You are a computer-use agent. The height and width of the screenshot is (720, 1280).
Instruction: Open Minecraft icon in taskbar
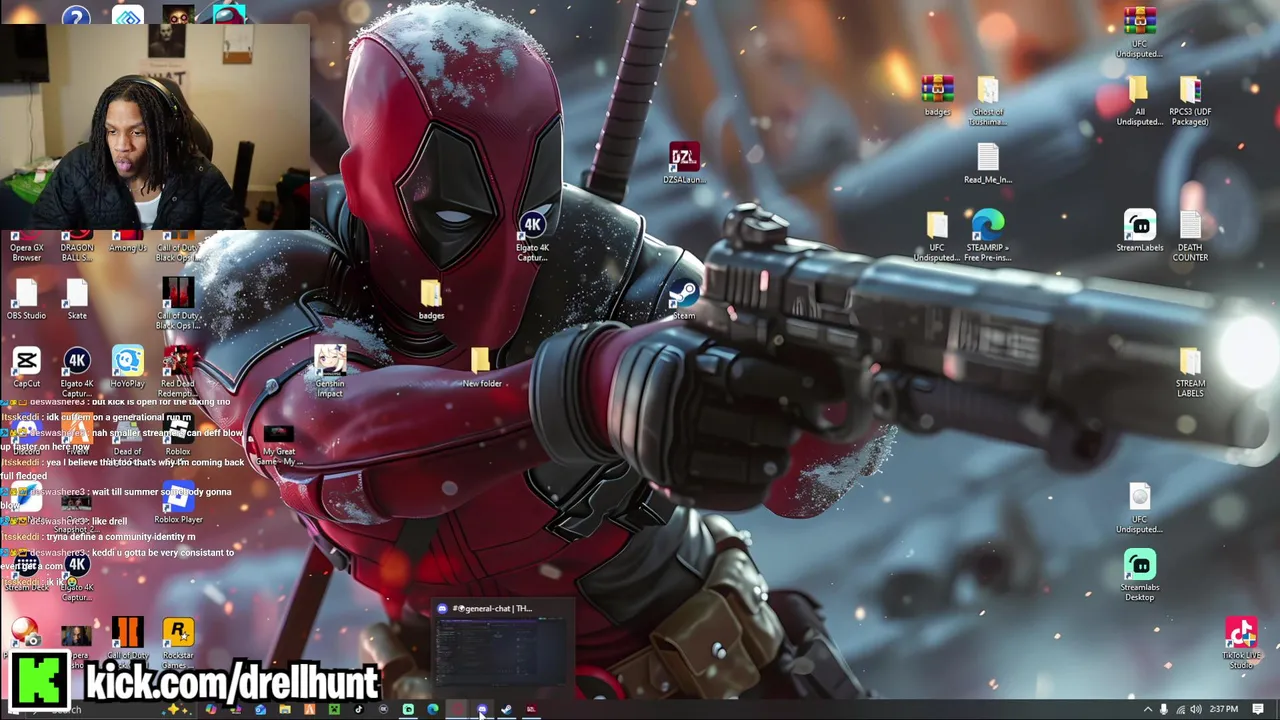(x=334, y=710)
